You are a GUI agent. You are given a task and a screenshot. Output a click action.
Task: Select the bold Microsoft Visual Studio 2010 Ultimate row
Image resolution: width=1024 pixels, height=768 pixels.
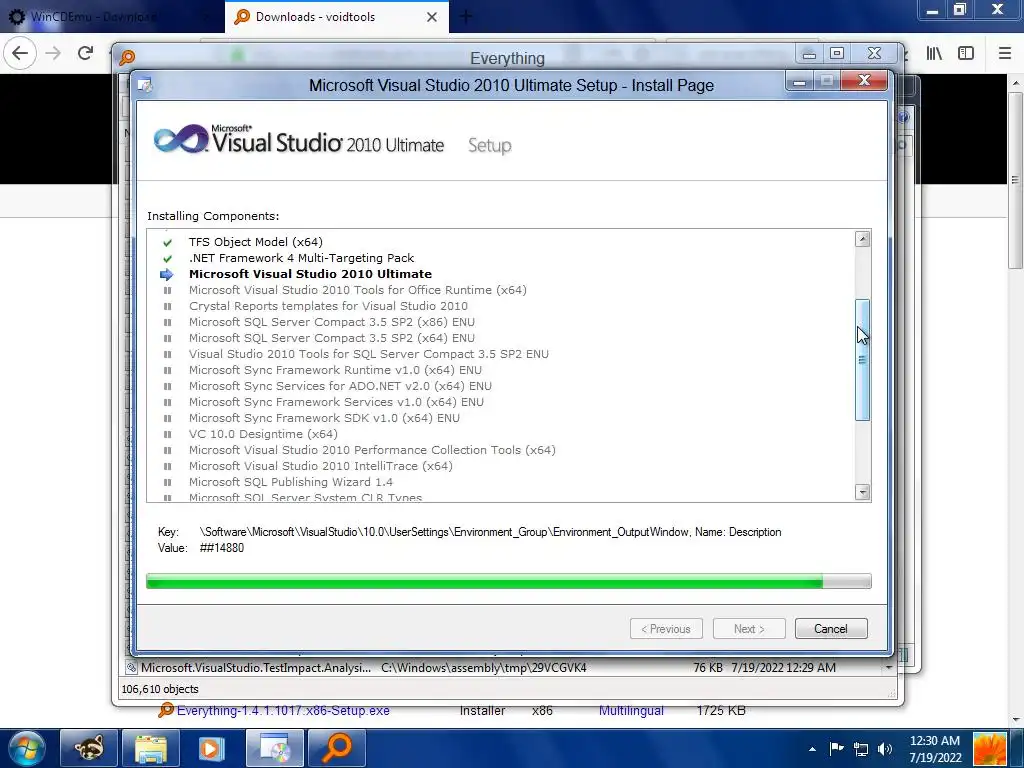tap(310, 274)
